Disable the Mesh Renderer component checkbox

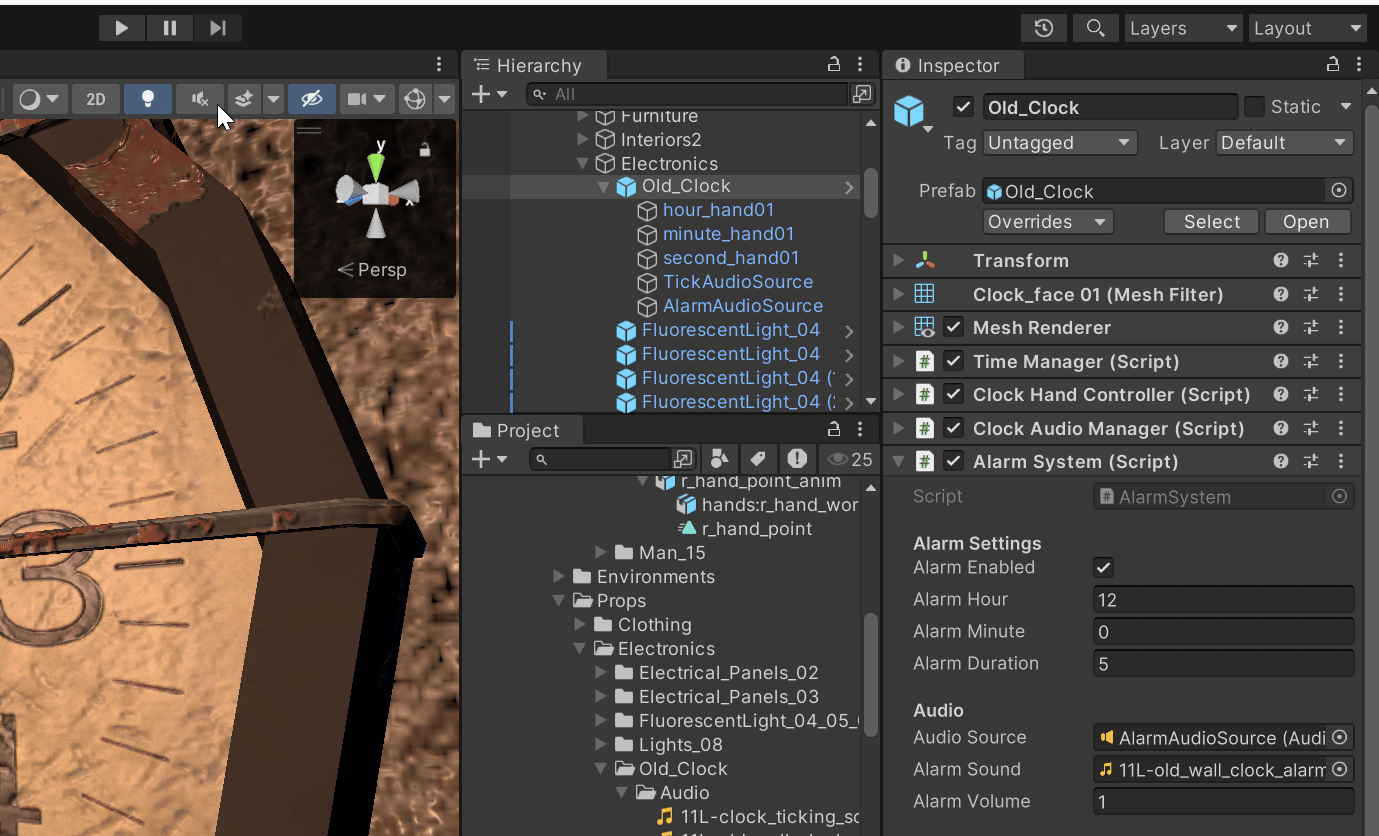[954, 328]
